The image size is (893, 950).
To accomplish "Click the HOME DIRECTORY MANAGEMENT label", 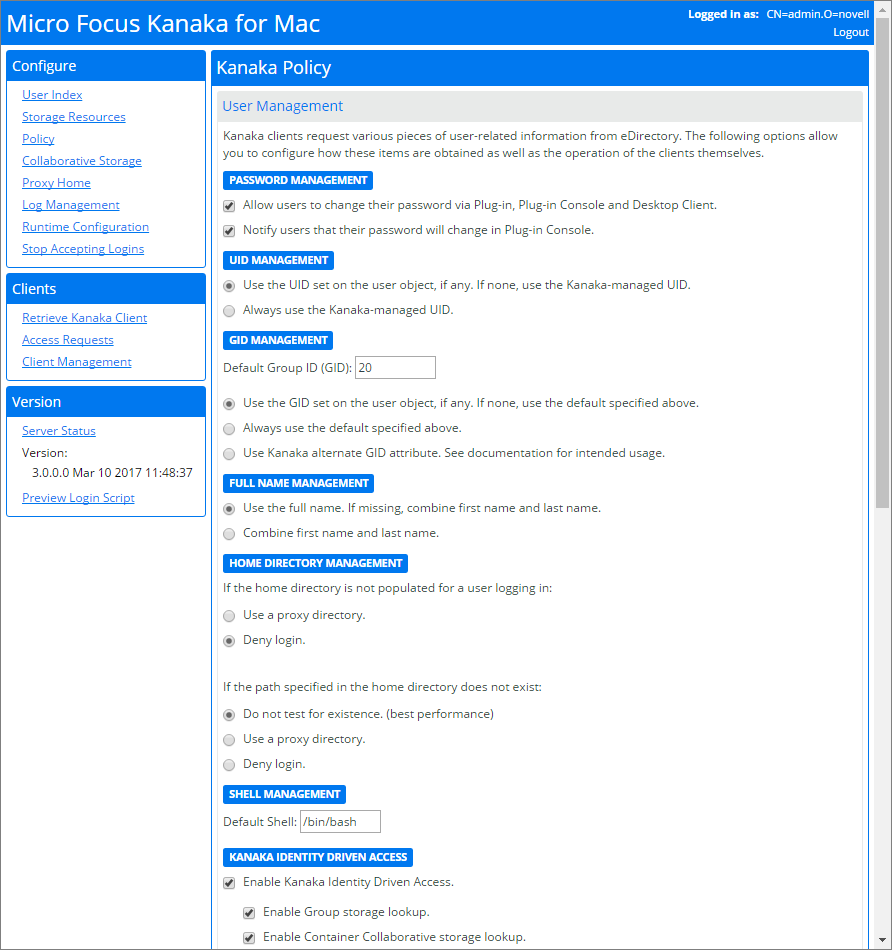I will [316, 563].
